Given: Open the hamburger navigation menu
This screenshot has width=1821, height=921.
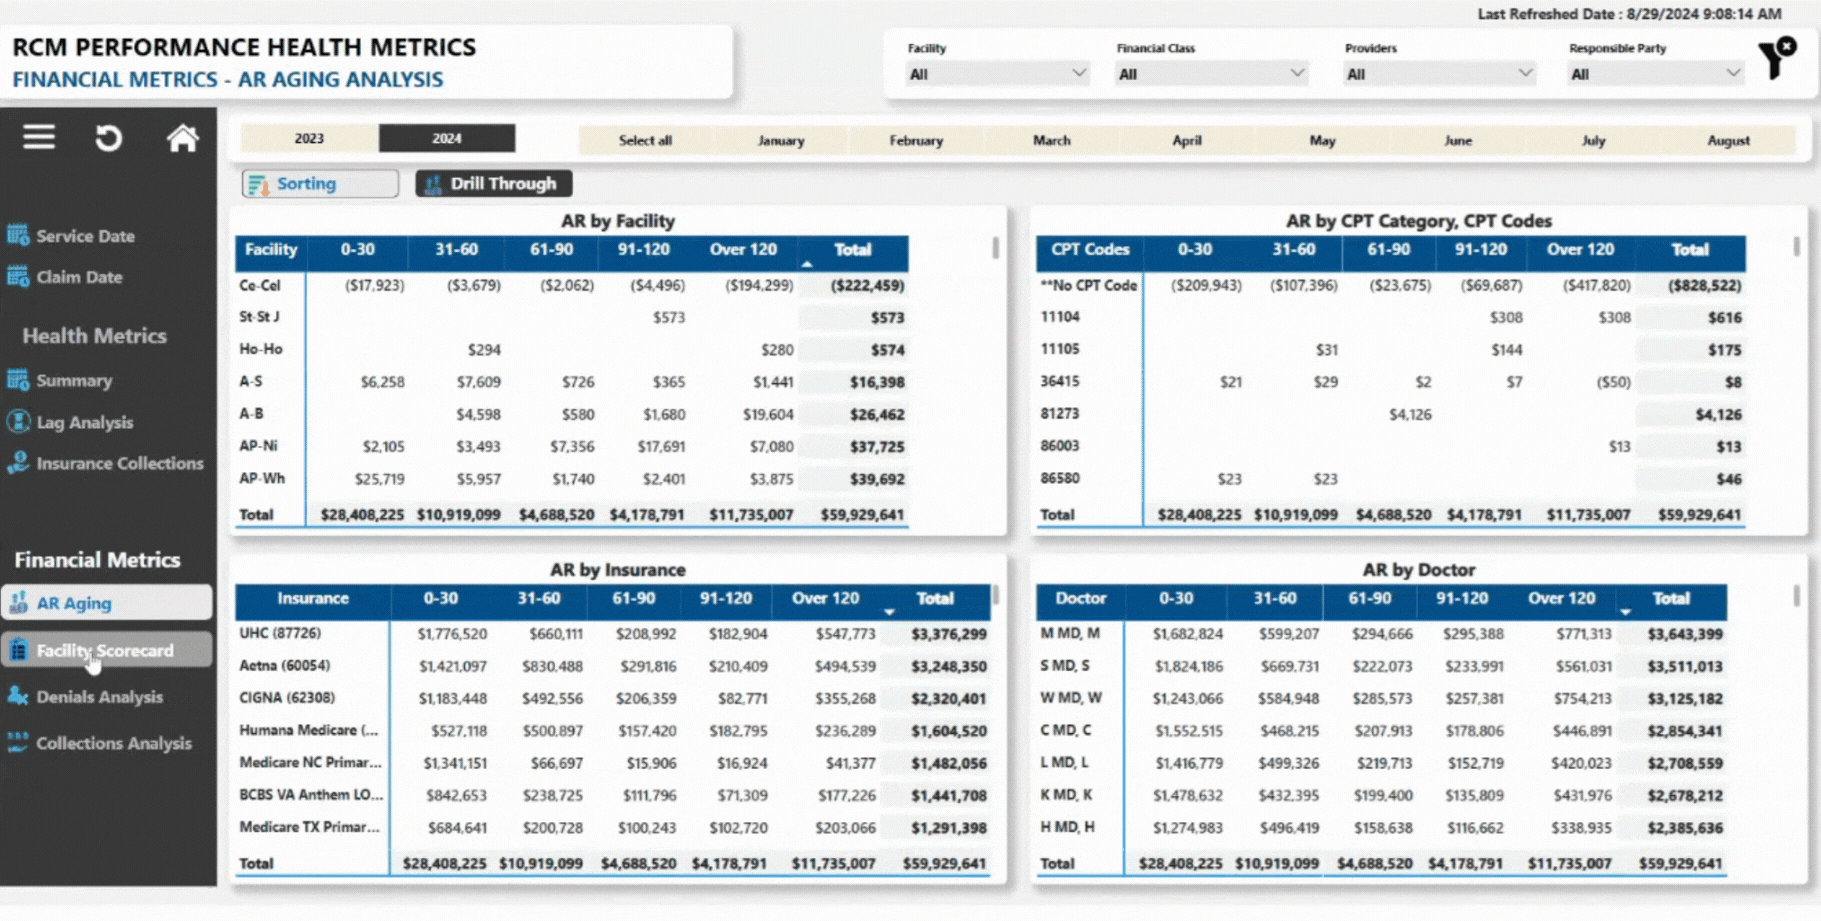Looking at the screenshot, I should (37, 137).
